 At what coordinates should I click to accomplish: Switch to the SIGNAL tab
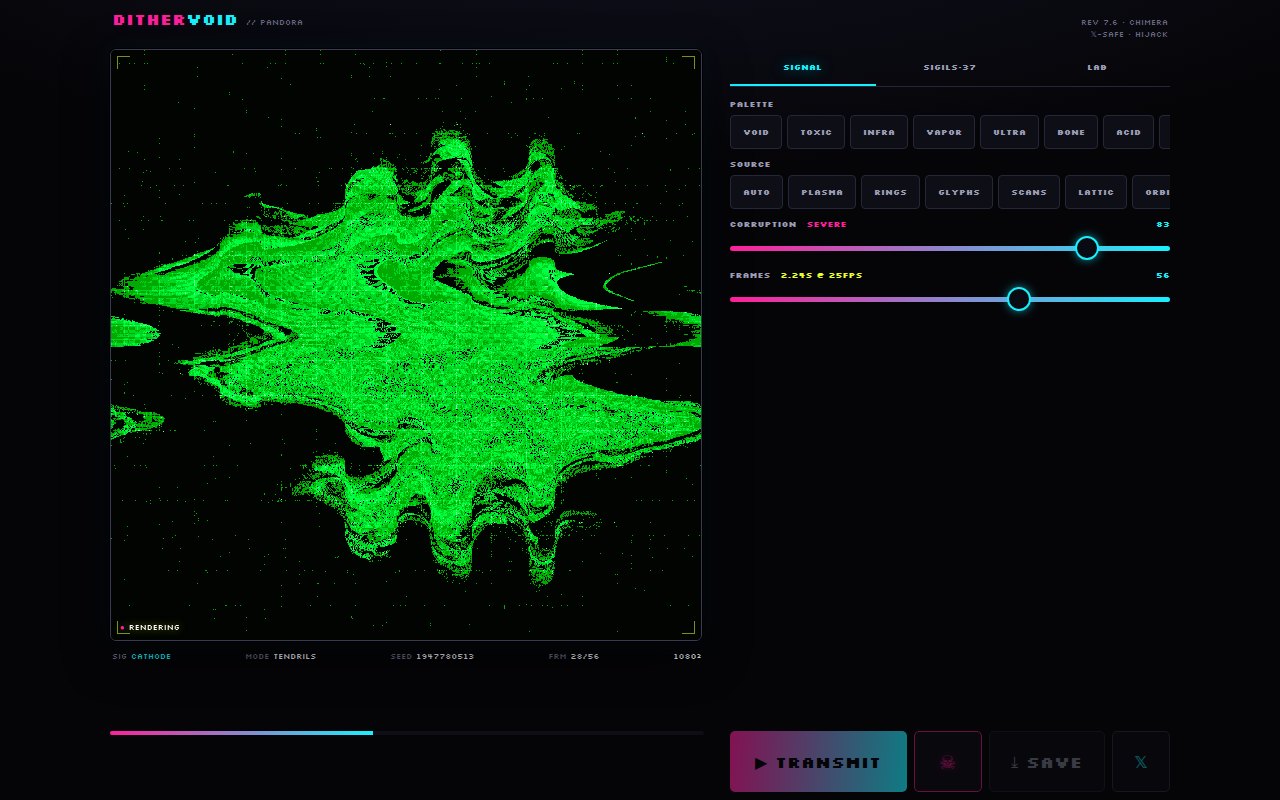pos(803,68)
